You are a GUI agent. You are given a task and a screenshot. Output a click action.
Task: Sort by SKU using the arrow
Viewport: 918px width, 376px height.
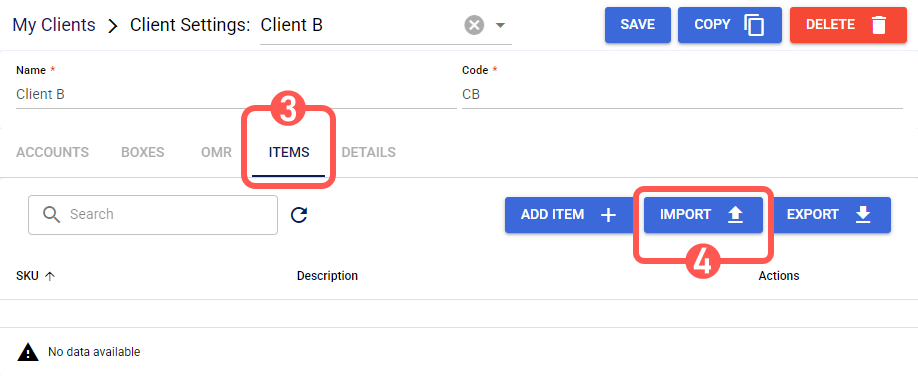[x=50, y=276]
